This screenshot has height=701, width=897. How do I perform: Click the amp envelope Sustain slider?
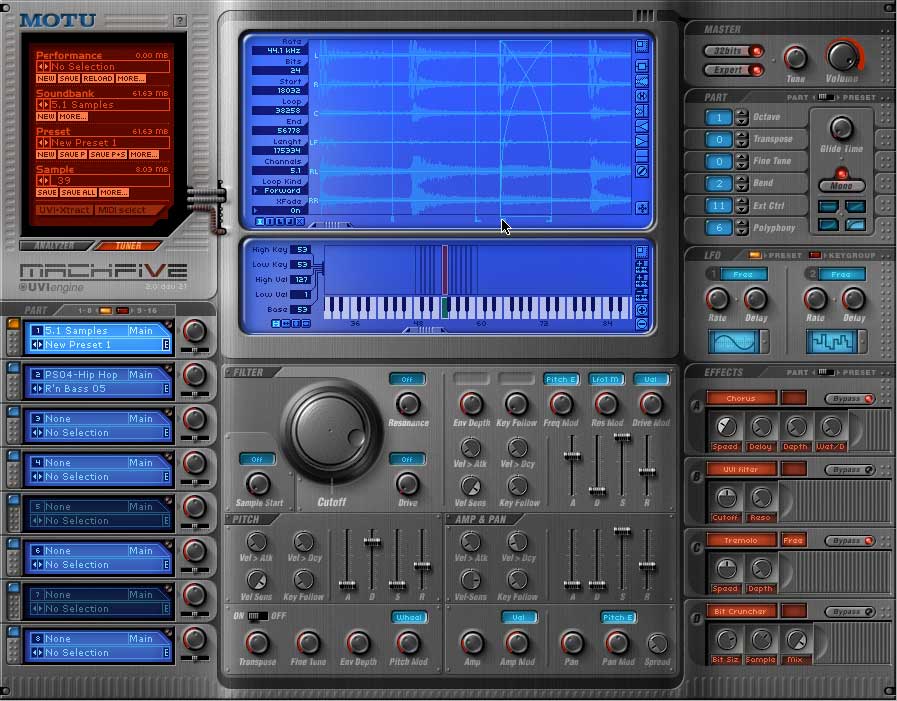click(x=622, y=531)
